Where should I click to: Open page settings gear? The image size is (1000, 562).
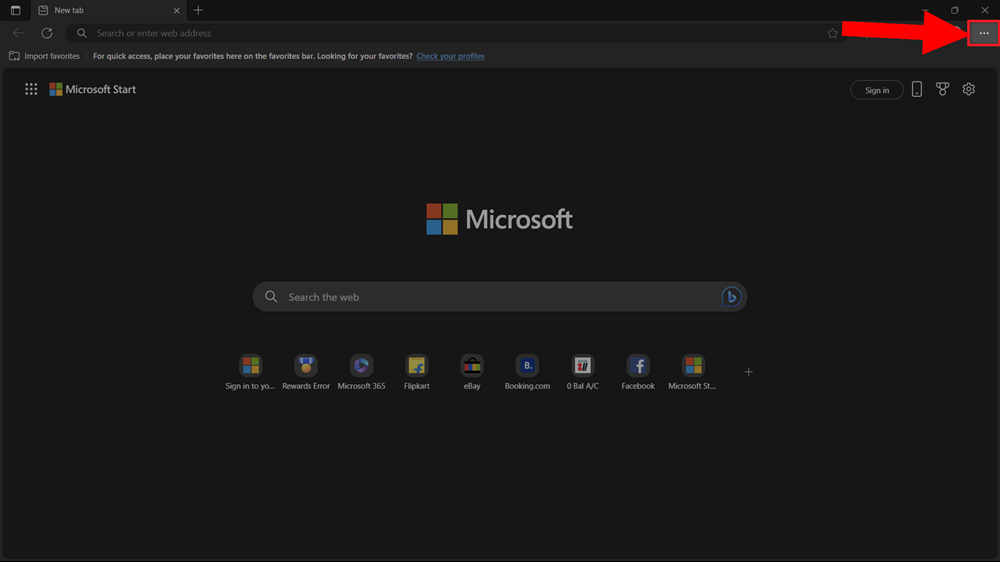[x=968, y=89]
